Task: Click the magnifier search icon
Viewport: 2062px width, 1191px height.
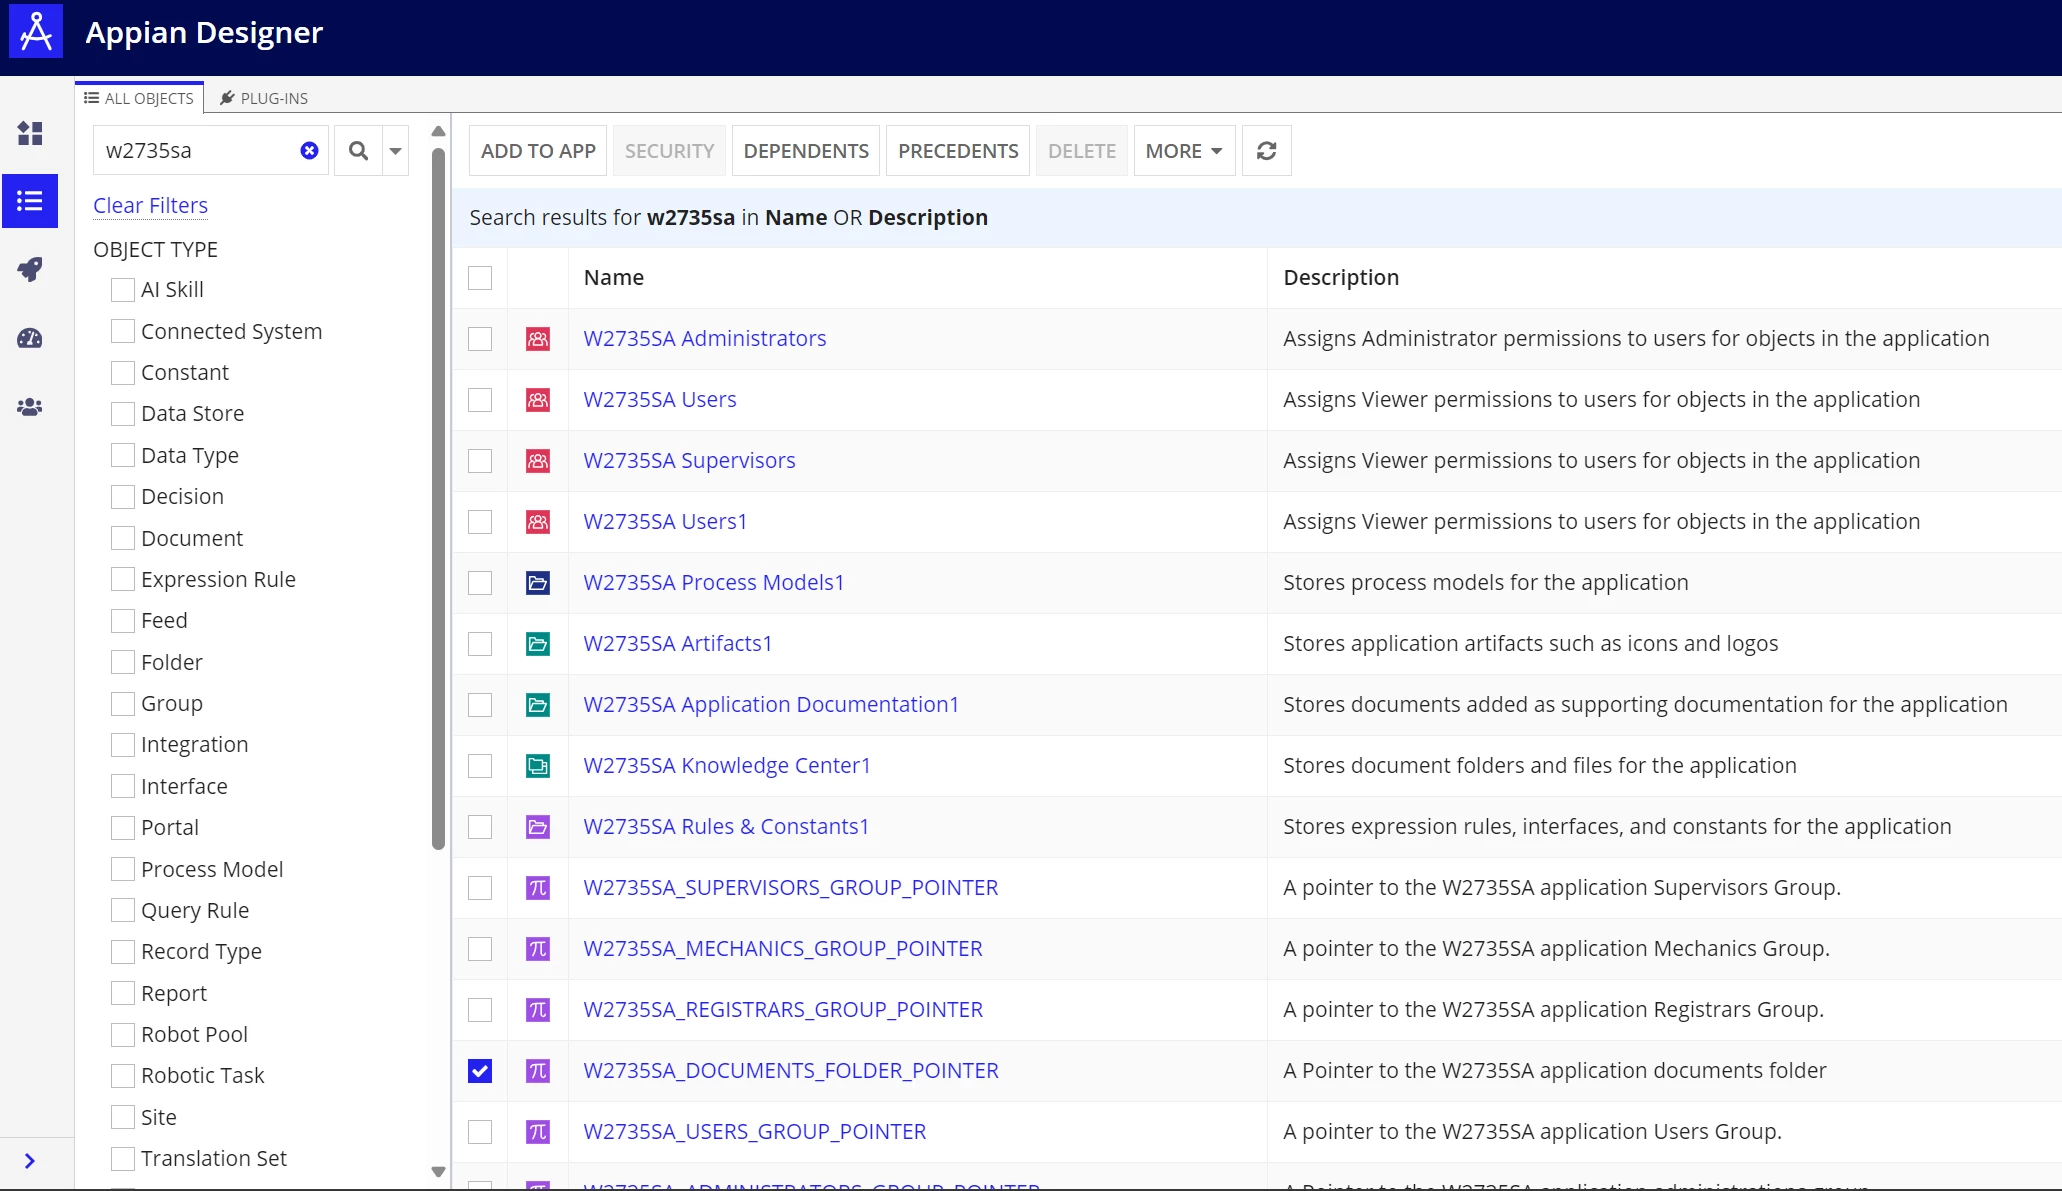Action: pyautogui.click(x=358, y=150)
